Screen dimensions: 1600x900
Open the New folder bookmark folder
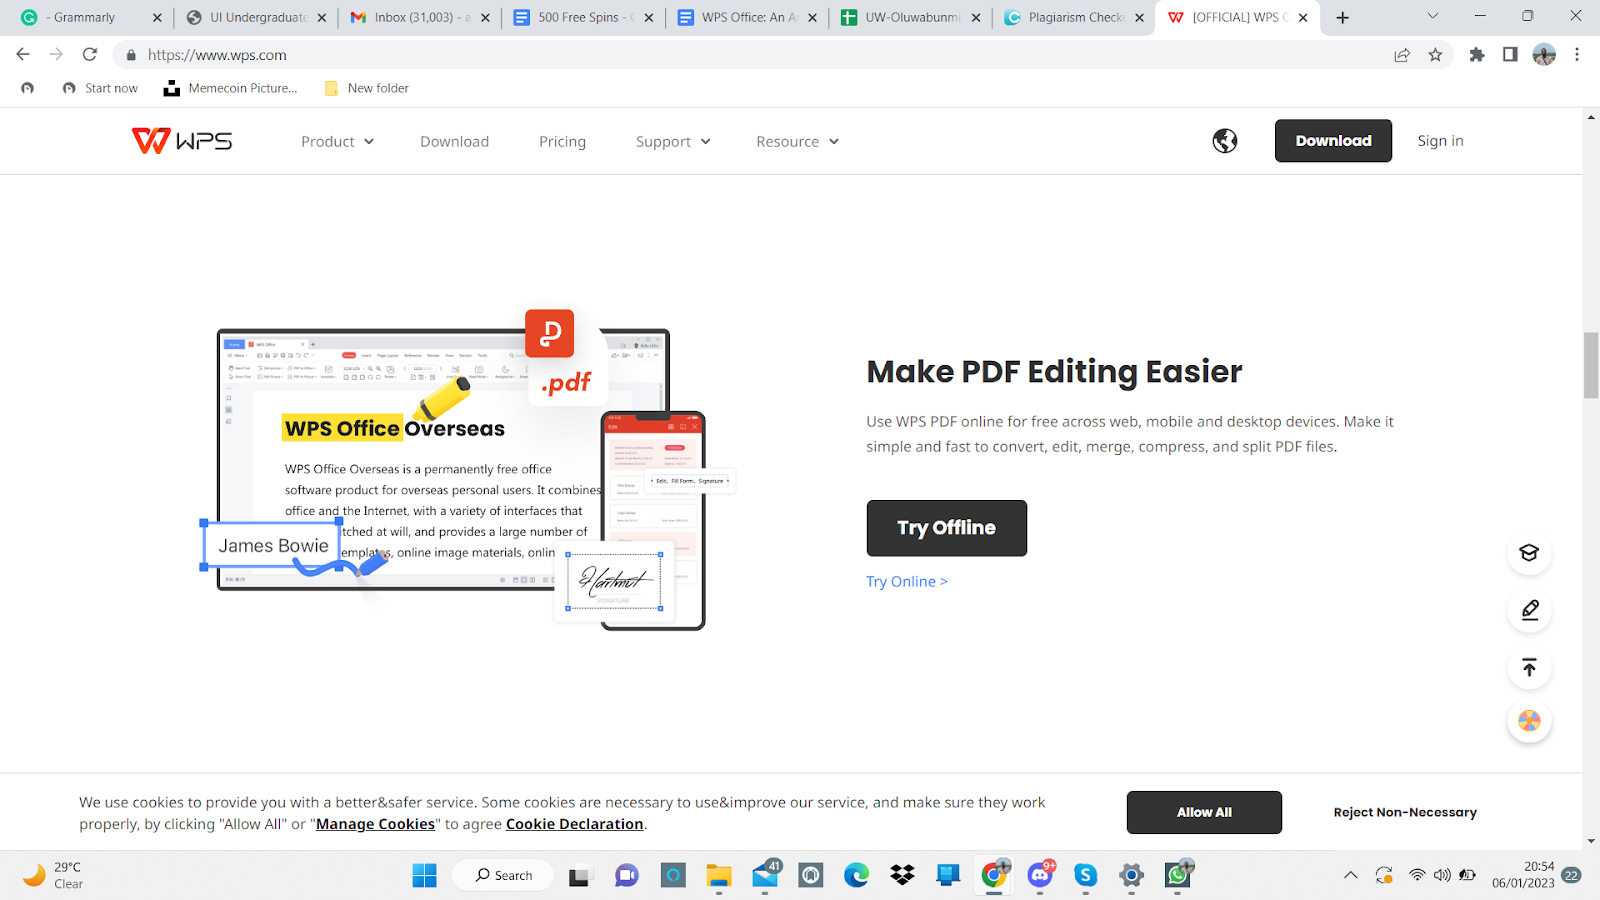pos(367,88)
